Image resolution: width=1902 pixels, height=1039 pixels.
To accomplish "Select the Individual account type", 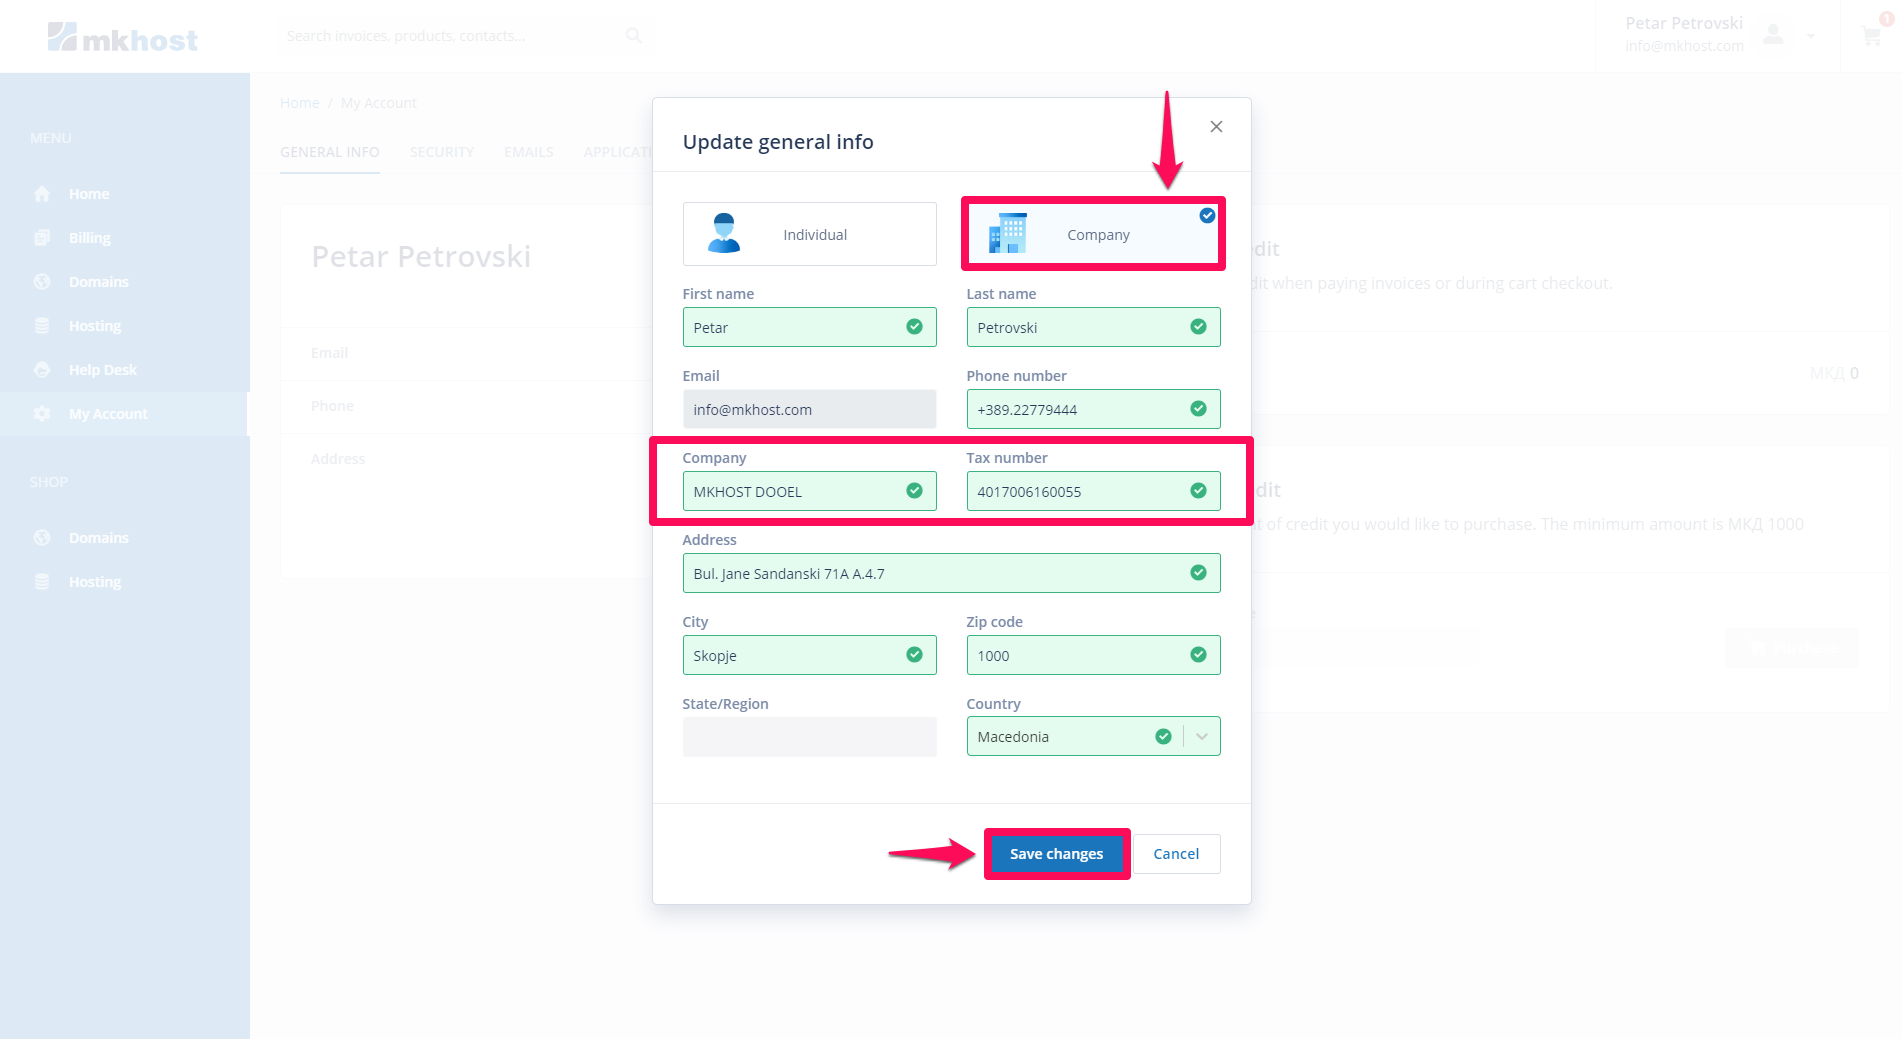I will (x=809, y=234).
